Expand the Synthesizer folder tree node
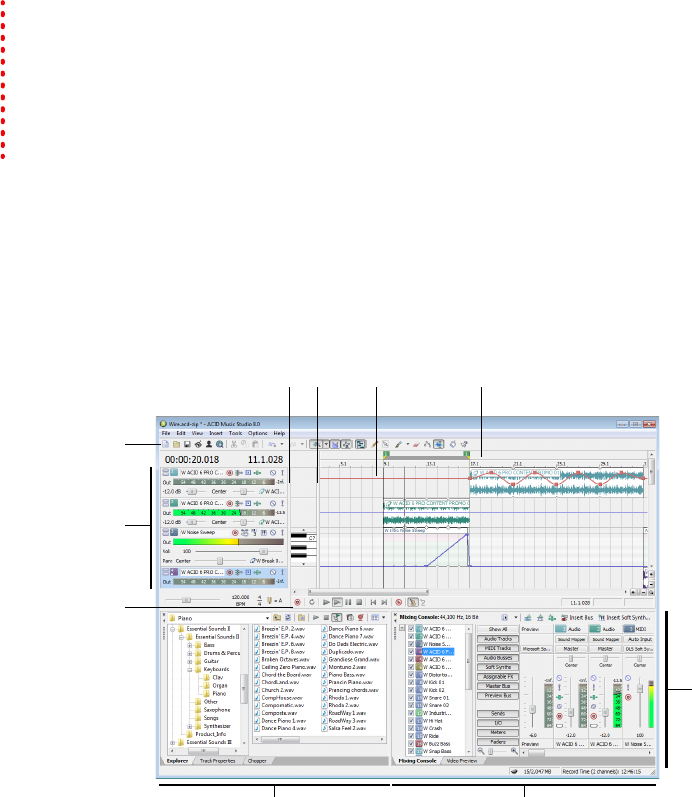Viewport: 692px width, 797px height. point(190,726)
